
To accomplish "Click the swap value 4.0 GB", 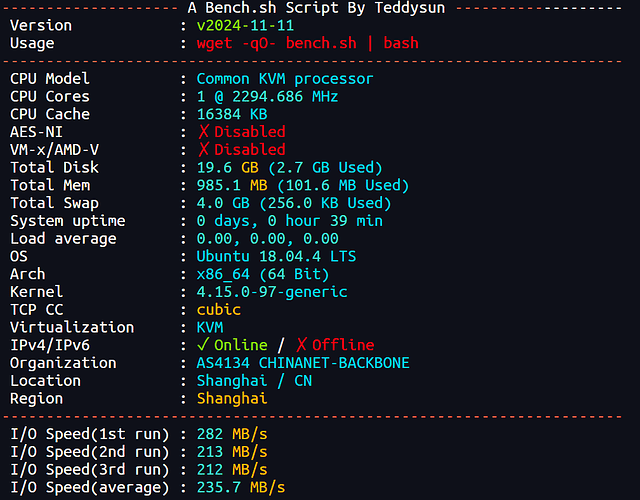I will pyautogui.click(x=223, y=203).
